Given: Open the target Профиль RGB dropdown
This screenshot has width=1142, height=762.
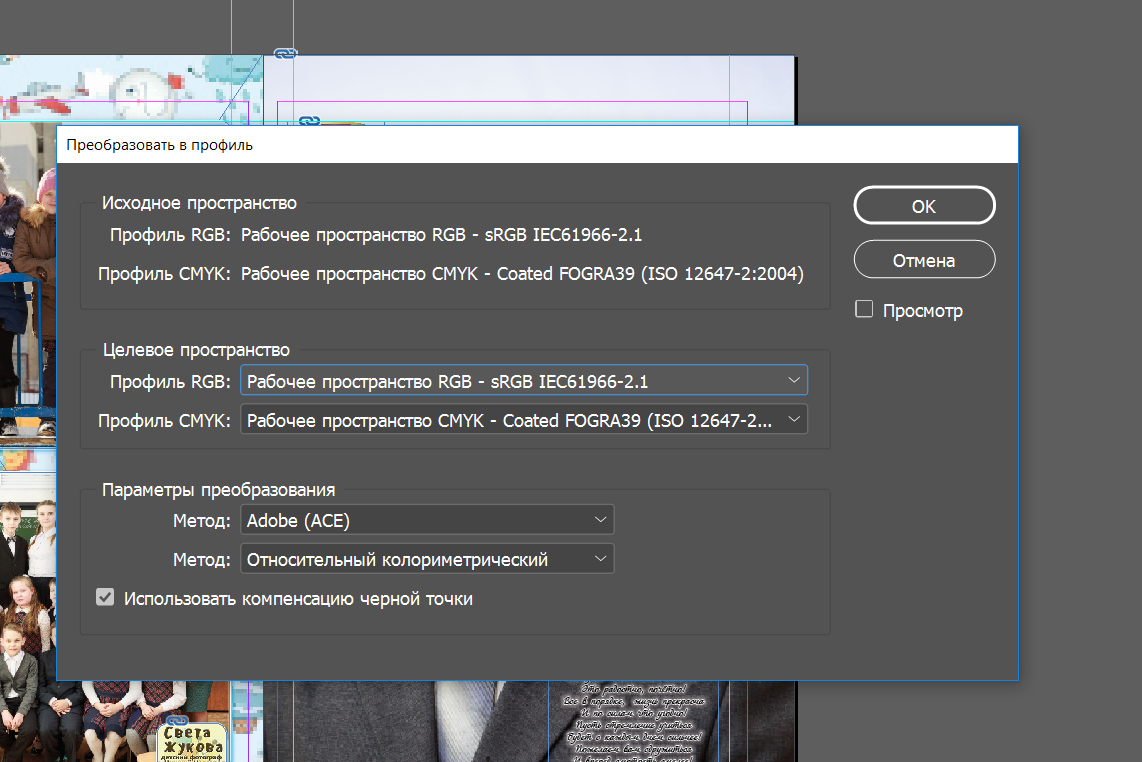Looking at the screenshot, I should tap(524, 381).
